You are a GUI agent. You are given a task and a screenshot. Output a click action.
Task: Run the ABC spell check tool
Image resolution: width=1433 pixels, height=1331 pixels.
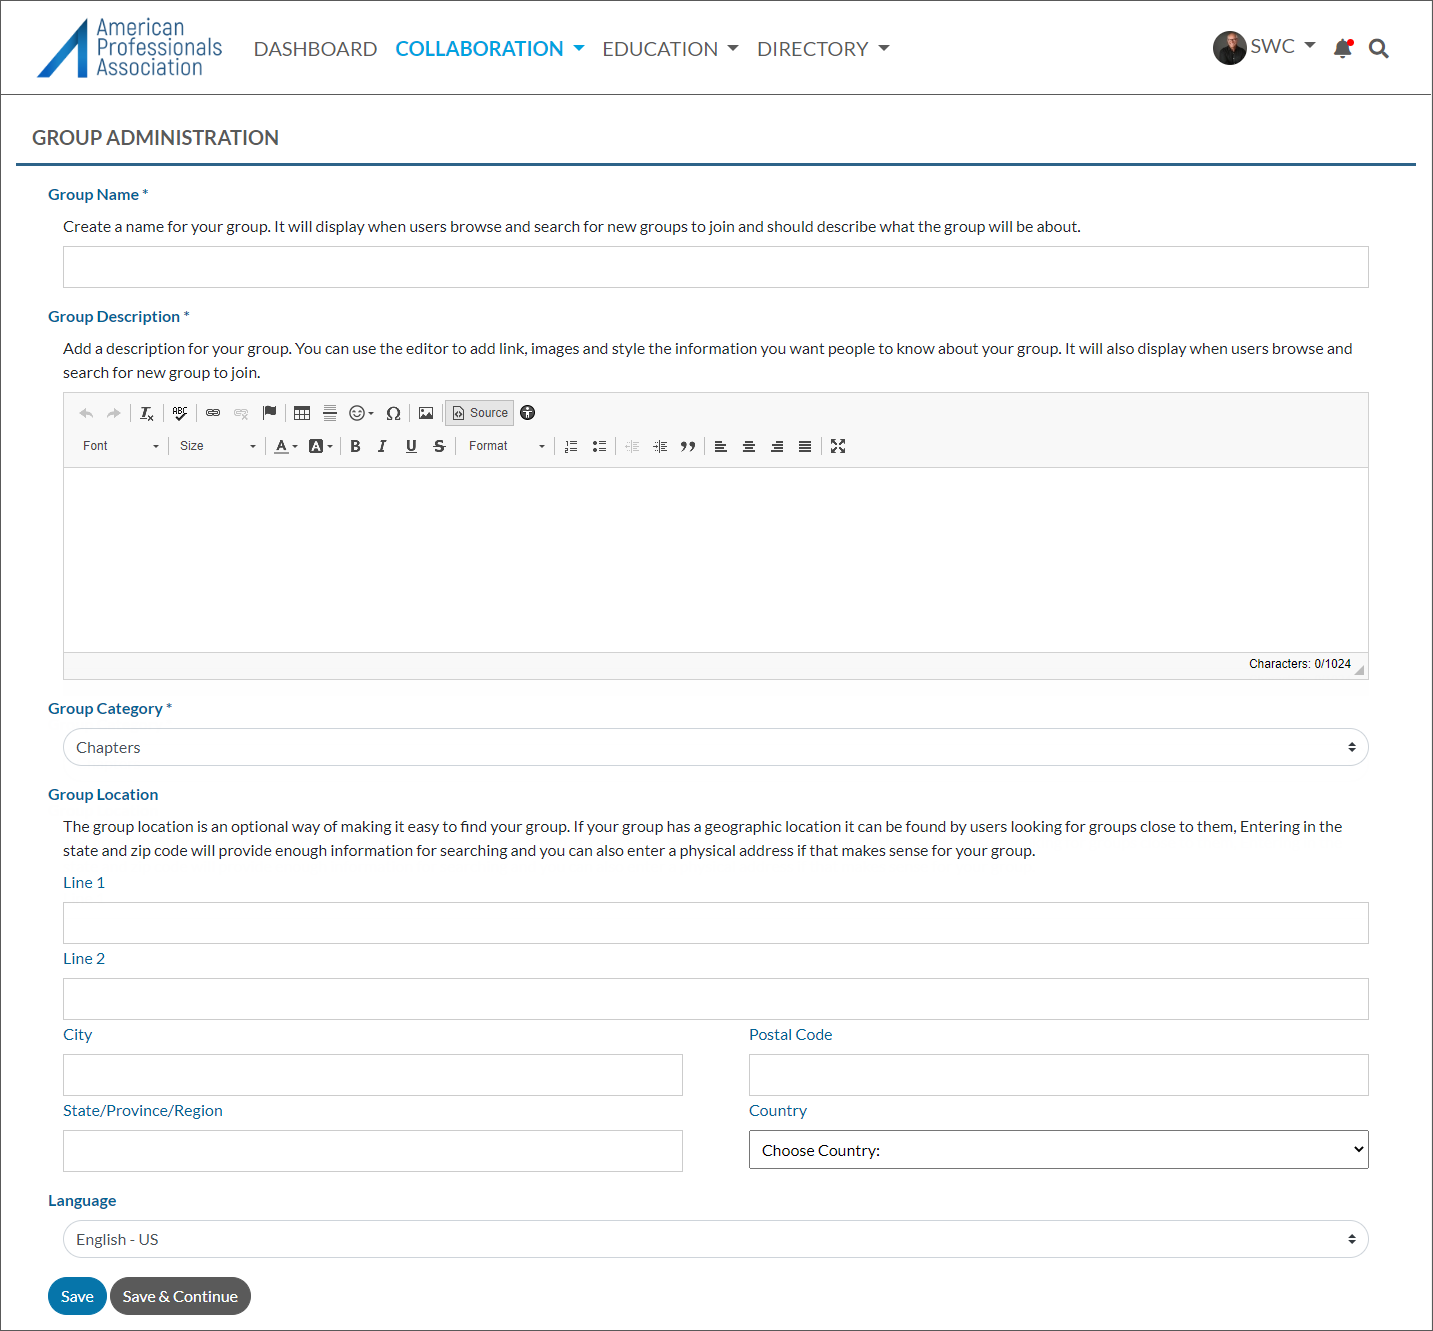[x=180, y=413]
